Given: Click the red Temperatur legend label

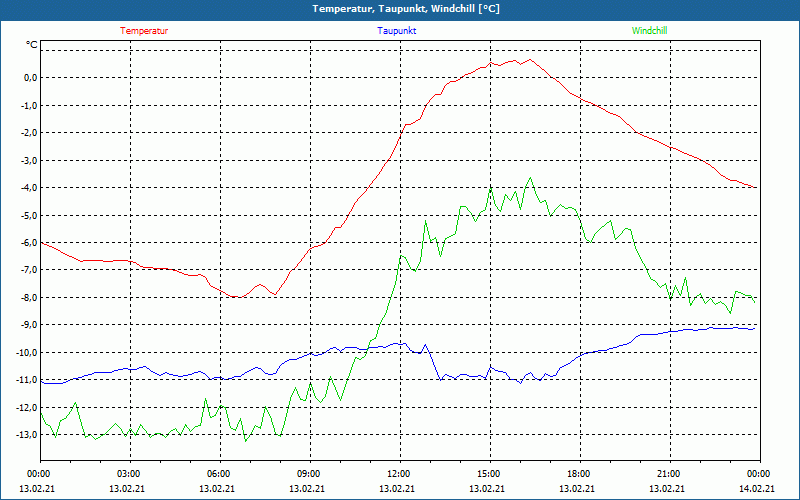Looking at the screenshot, I should (144, 31).
